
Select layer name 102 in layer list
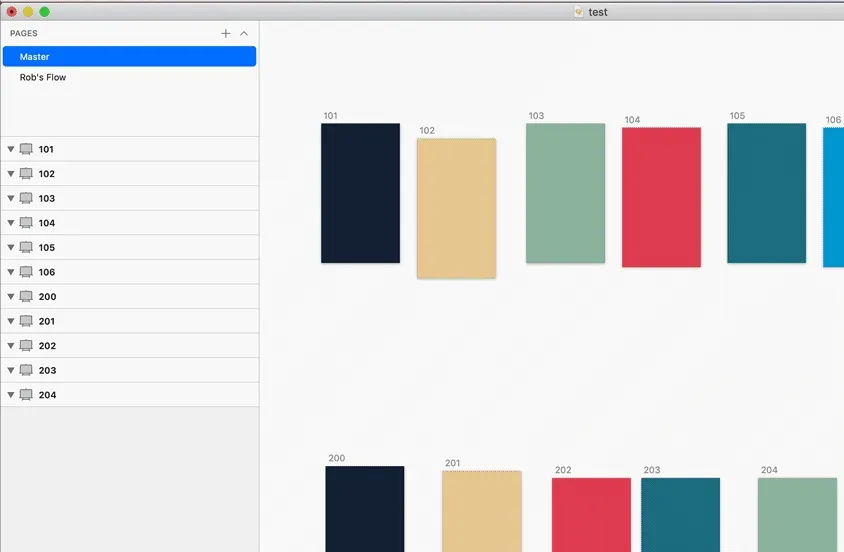(x=47, y=174)
